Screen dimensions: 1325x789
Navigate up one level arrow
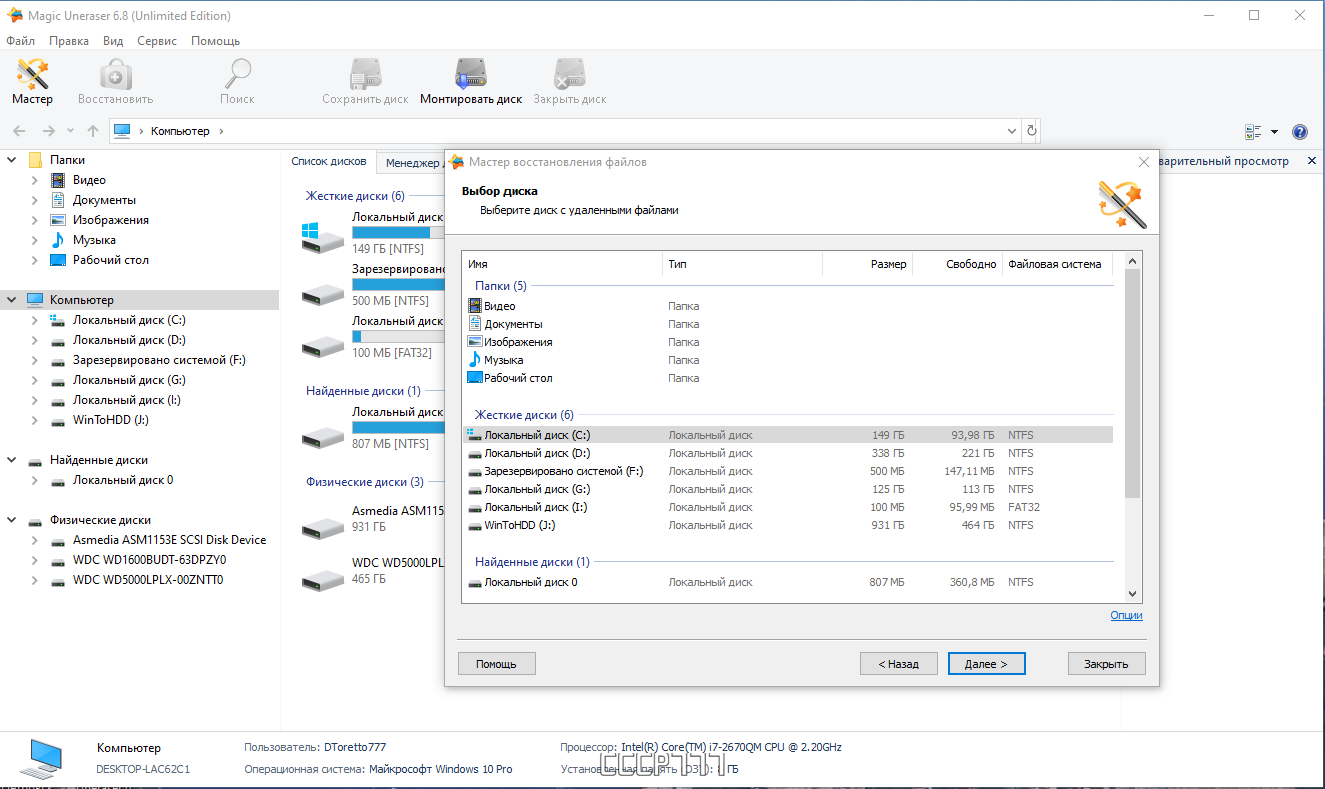coord(93,131)
